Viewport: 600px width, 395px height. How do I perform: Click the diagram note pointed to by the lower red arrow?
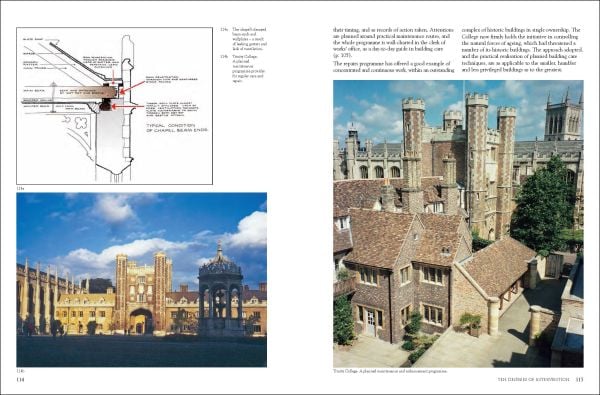172,110
